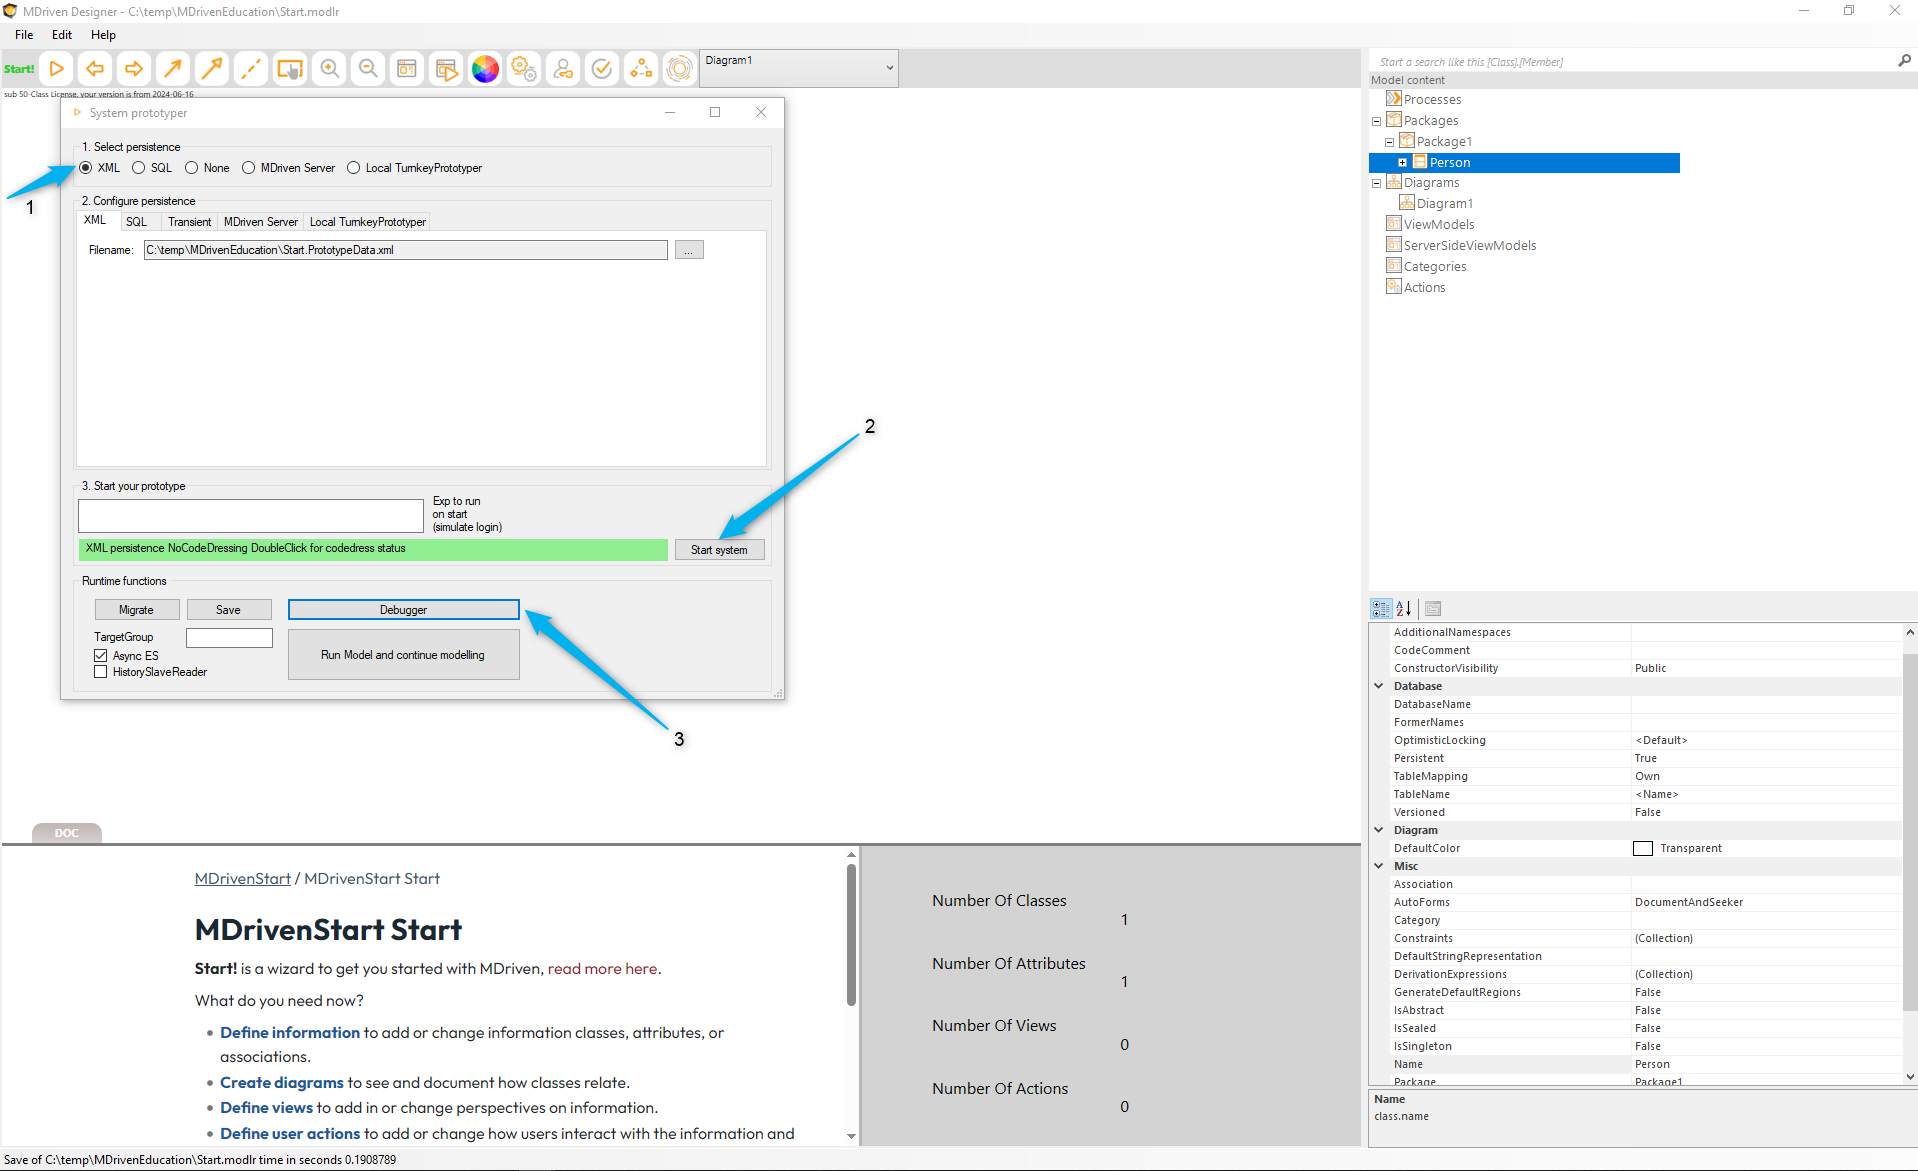Select the SQL persistence radio button
The width and height of the screenshot is (1918, 1171).
[x=139, y=168]
